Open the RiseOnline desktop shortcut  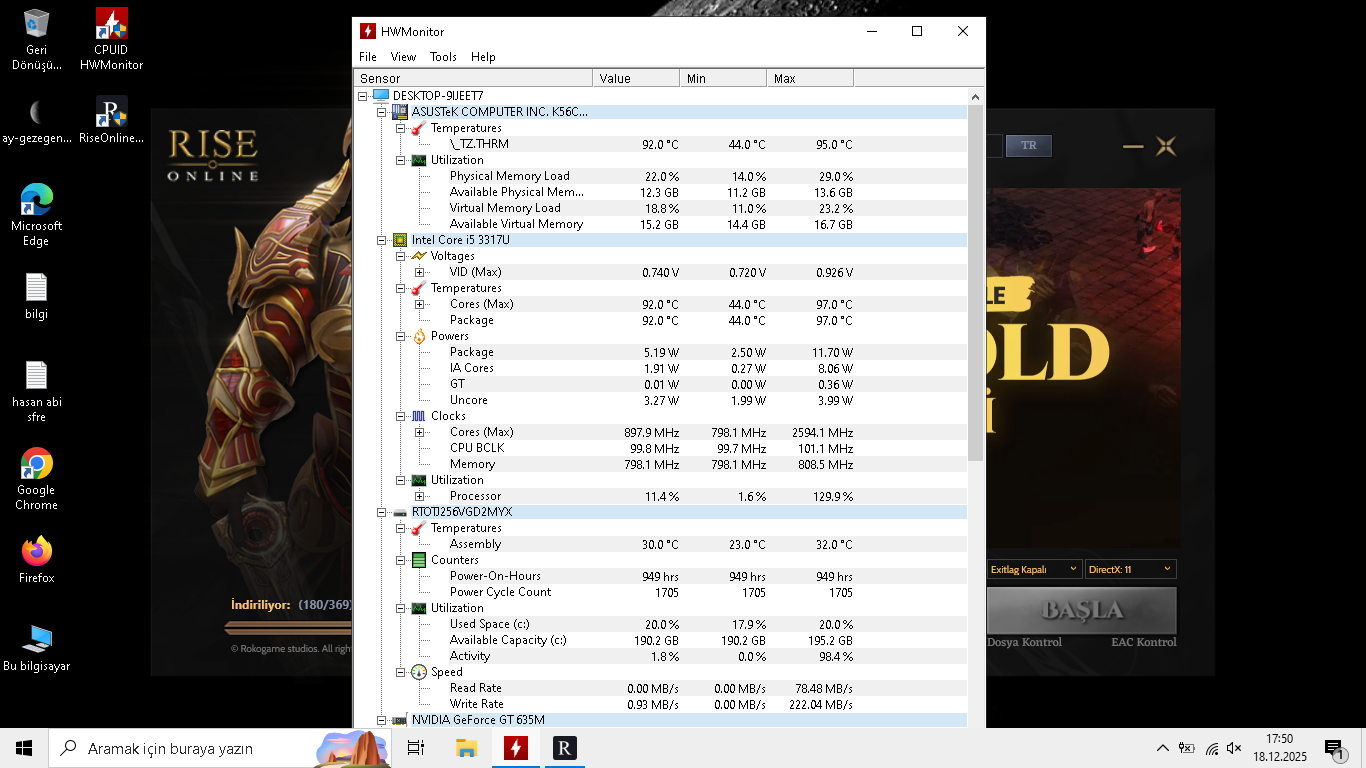coord(111,122)
